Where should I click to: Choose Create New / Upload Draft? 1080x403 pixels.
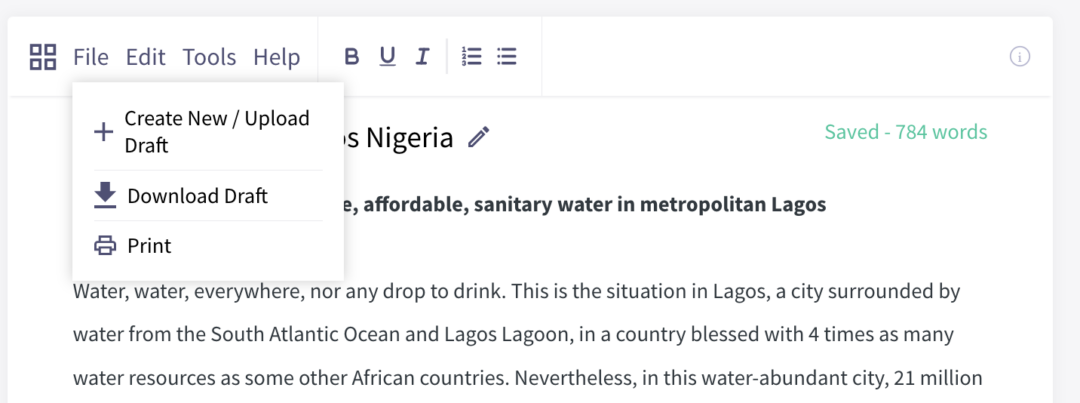click(x=208, y=132)
